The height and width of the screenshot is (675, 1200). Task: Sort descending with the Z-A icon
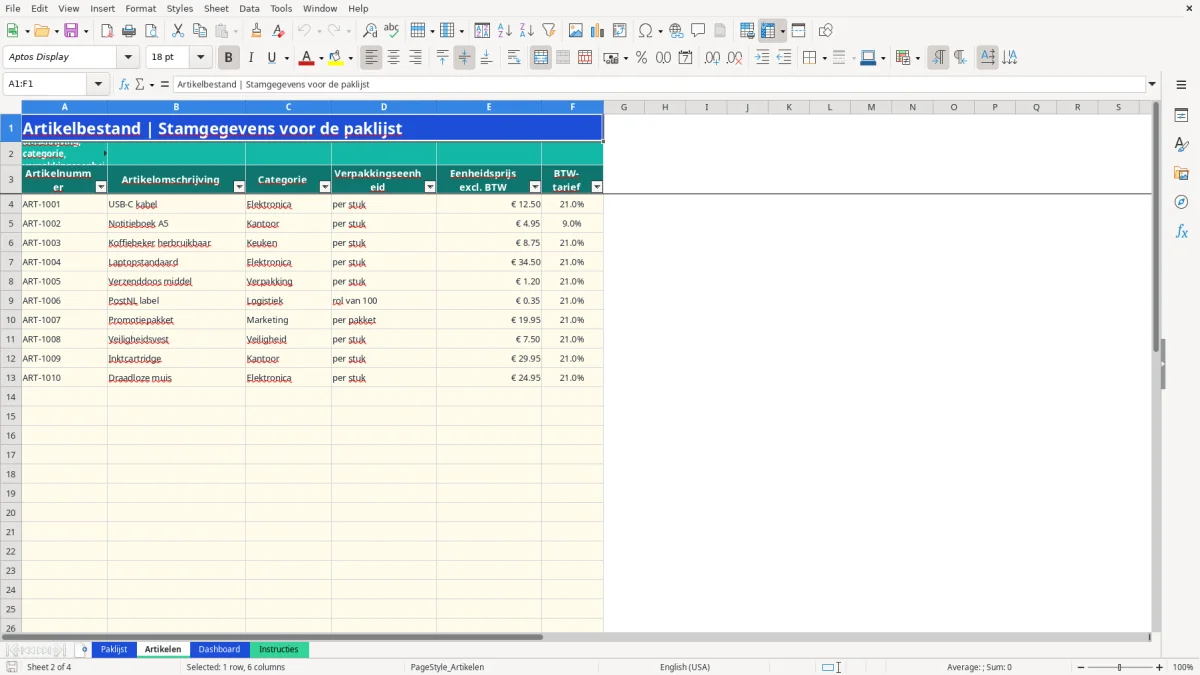pos(527,31)
